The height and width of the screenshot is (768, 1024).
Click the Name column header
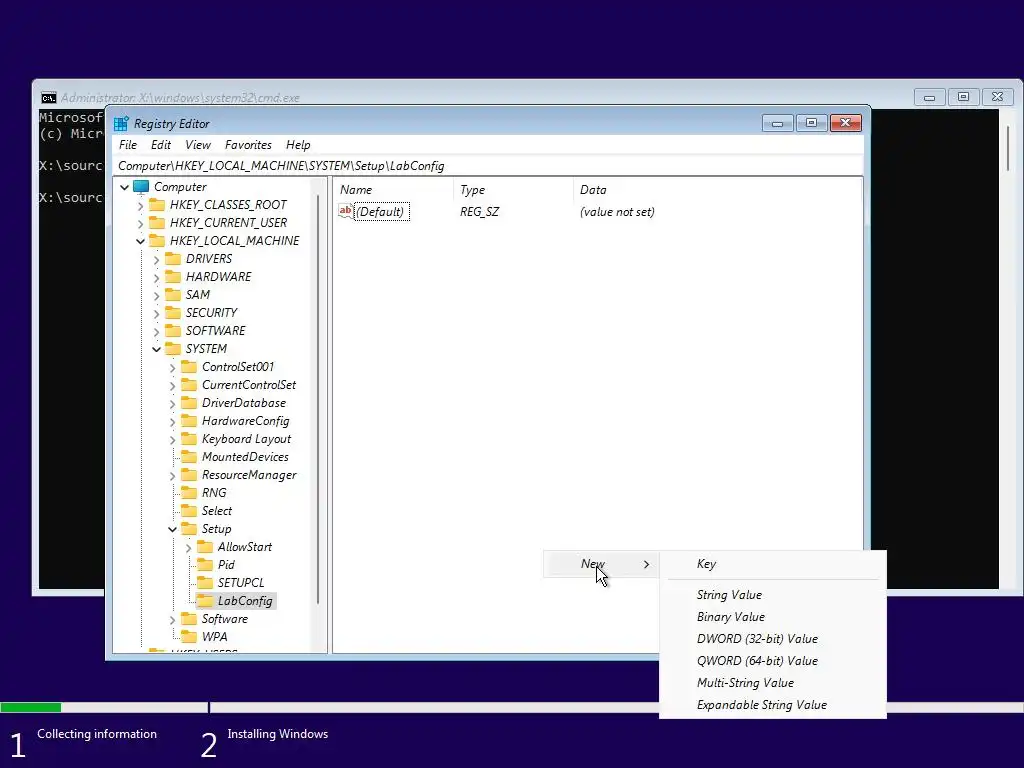click(394, 190)
